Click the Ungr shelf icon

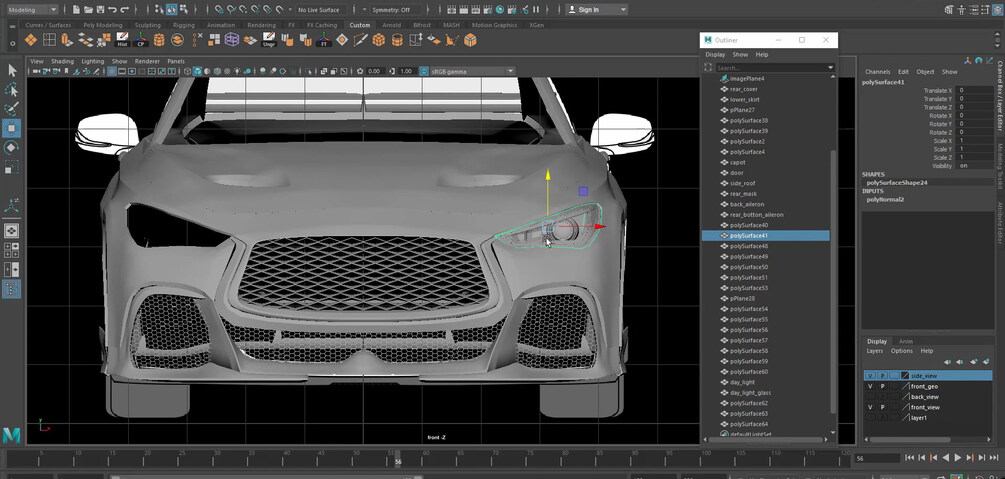pos(268,40)
